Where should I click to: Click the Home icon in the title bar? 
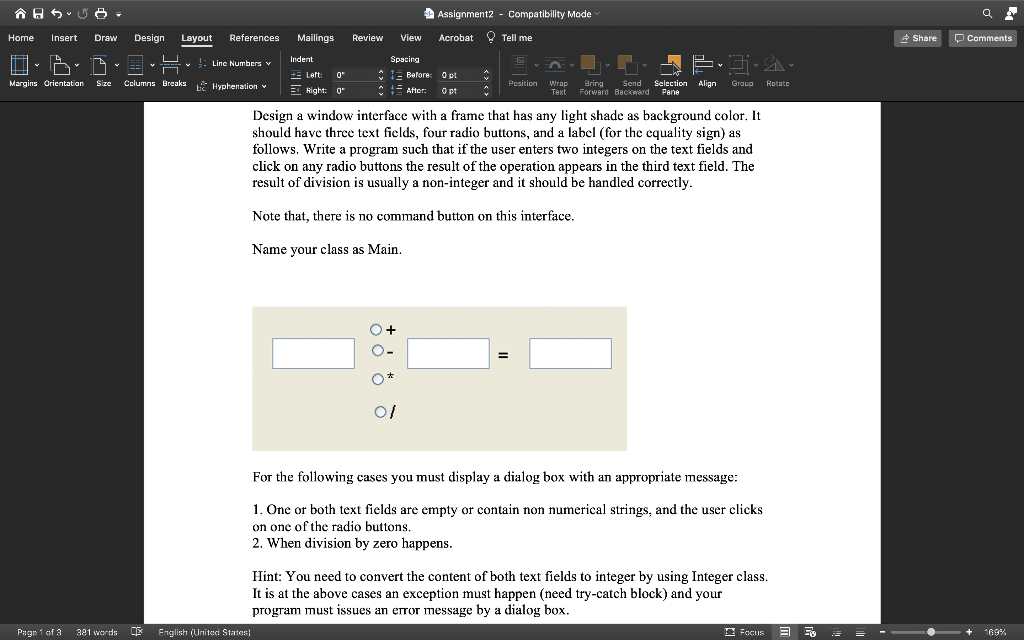20,14
